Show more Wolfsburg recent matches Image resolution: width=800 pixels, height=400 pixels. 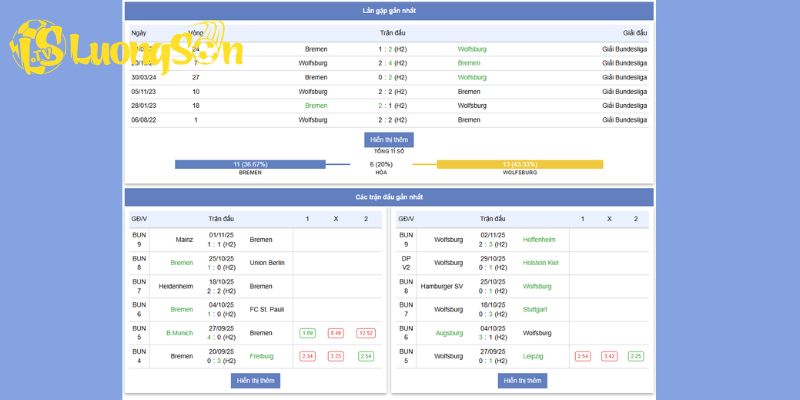(x=522, y=381)
